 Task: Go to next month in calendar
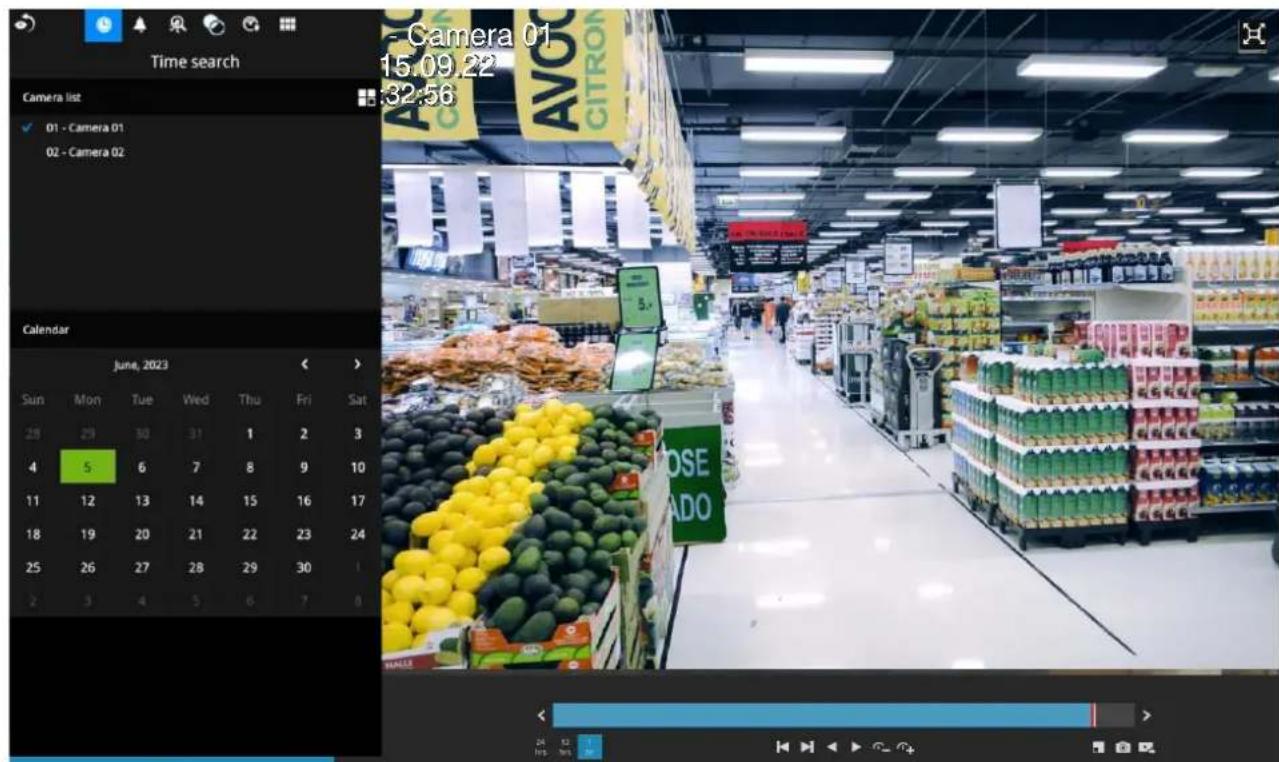pos(356,365)
